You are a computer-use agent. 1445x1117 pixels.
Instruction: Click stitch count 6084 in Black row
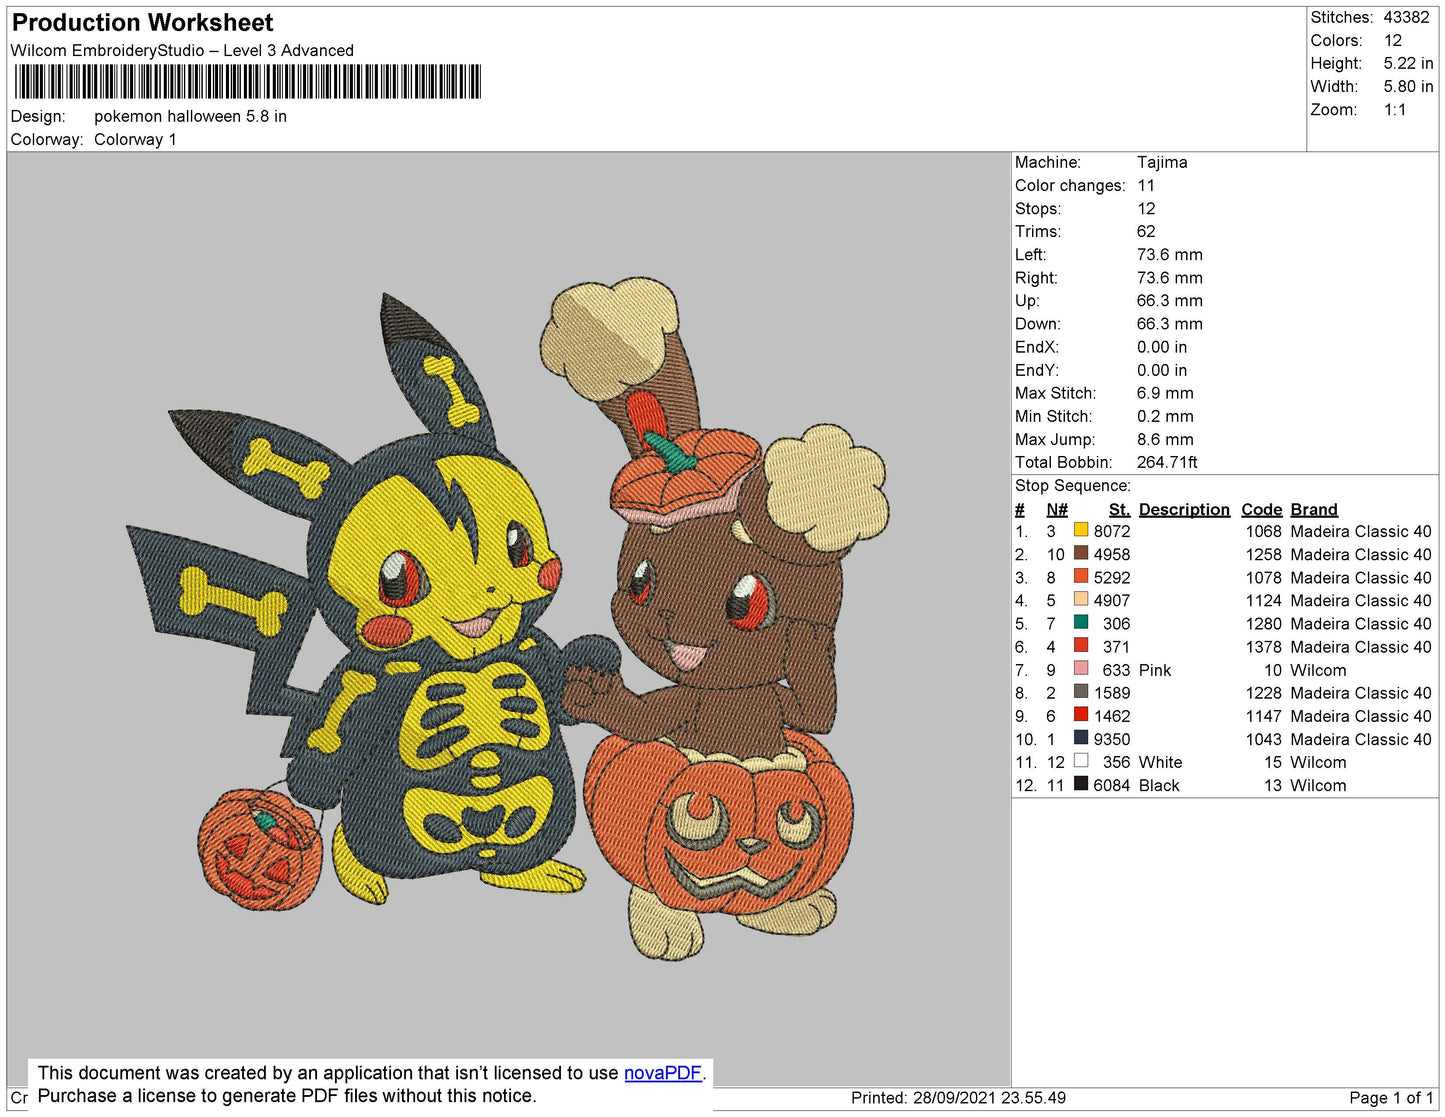pyautogui.click(x=1112, y=785)
